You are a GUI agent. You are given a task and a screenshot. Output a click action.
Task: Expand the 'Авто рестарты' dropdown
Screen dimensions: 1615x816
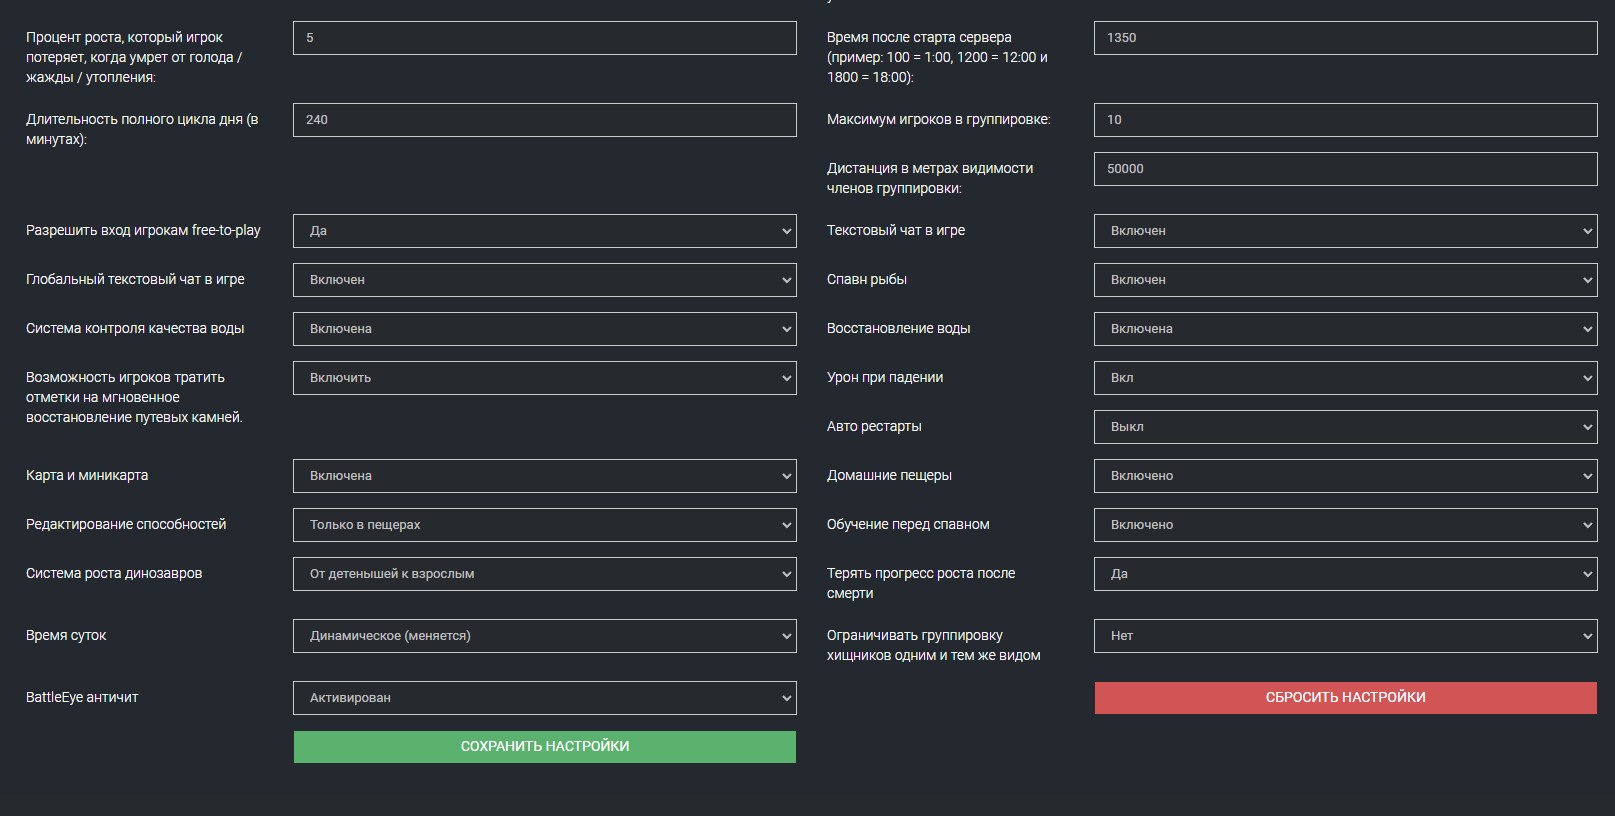click(1345, 427)
